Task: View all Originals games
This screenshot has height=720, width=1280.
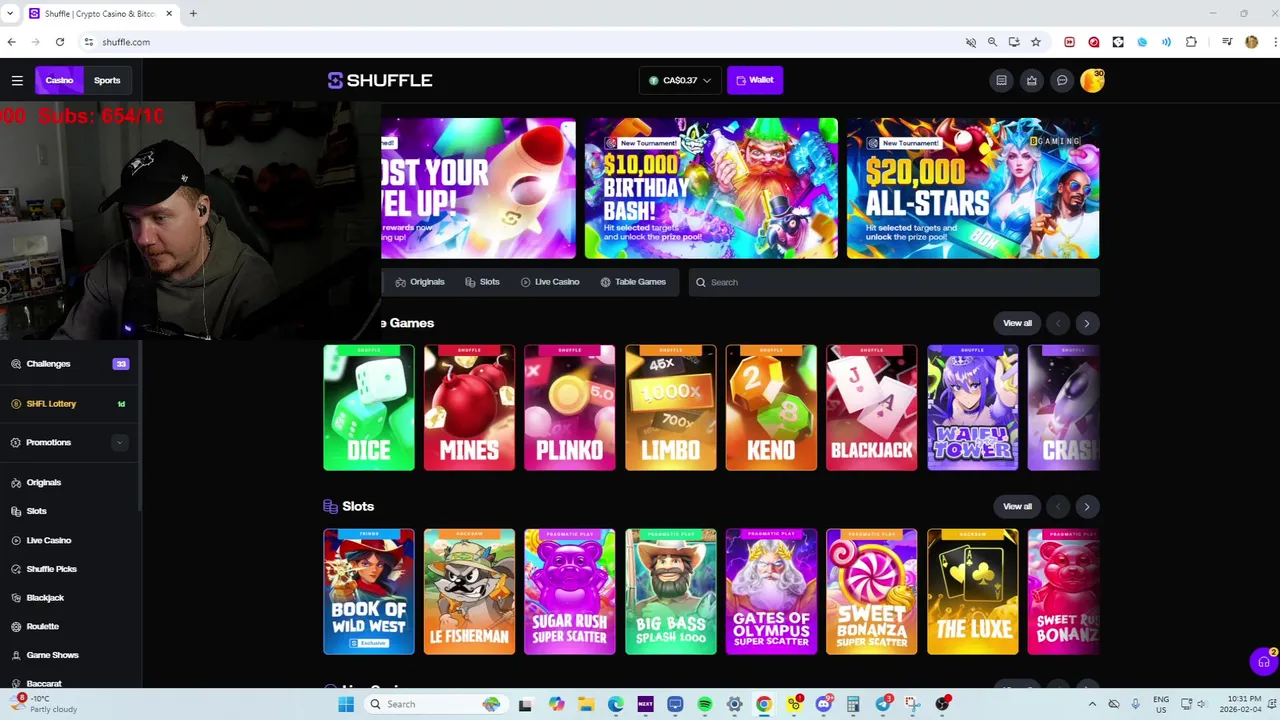Action: coord(1017,323)
